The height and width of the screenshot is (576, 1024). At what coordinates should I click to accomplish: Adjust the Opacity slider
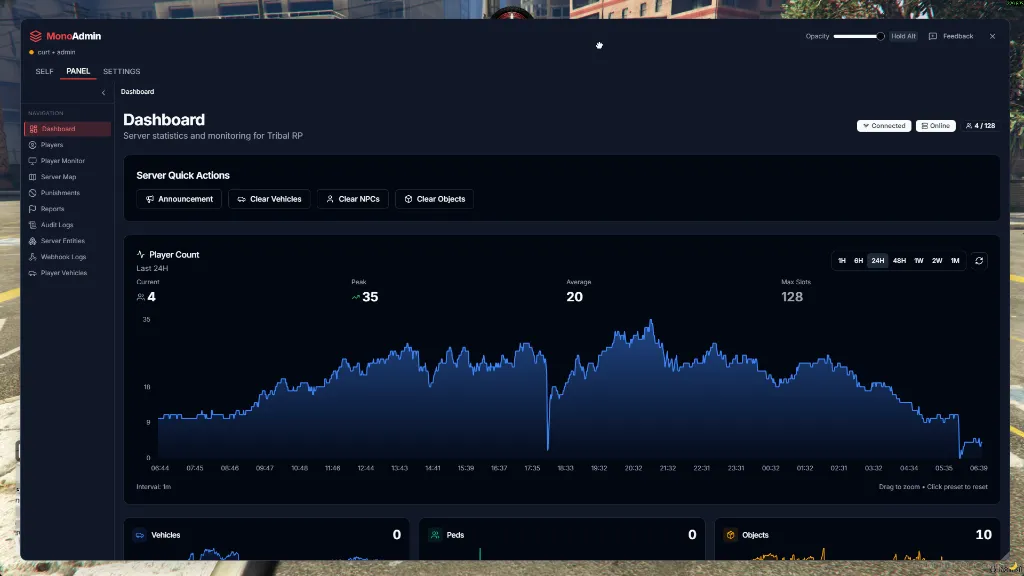tap(861, 35)
